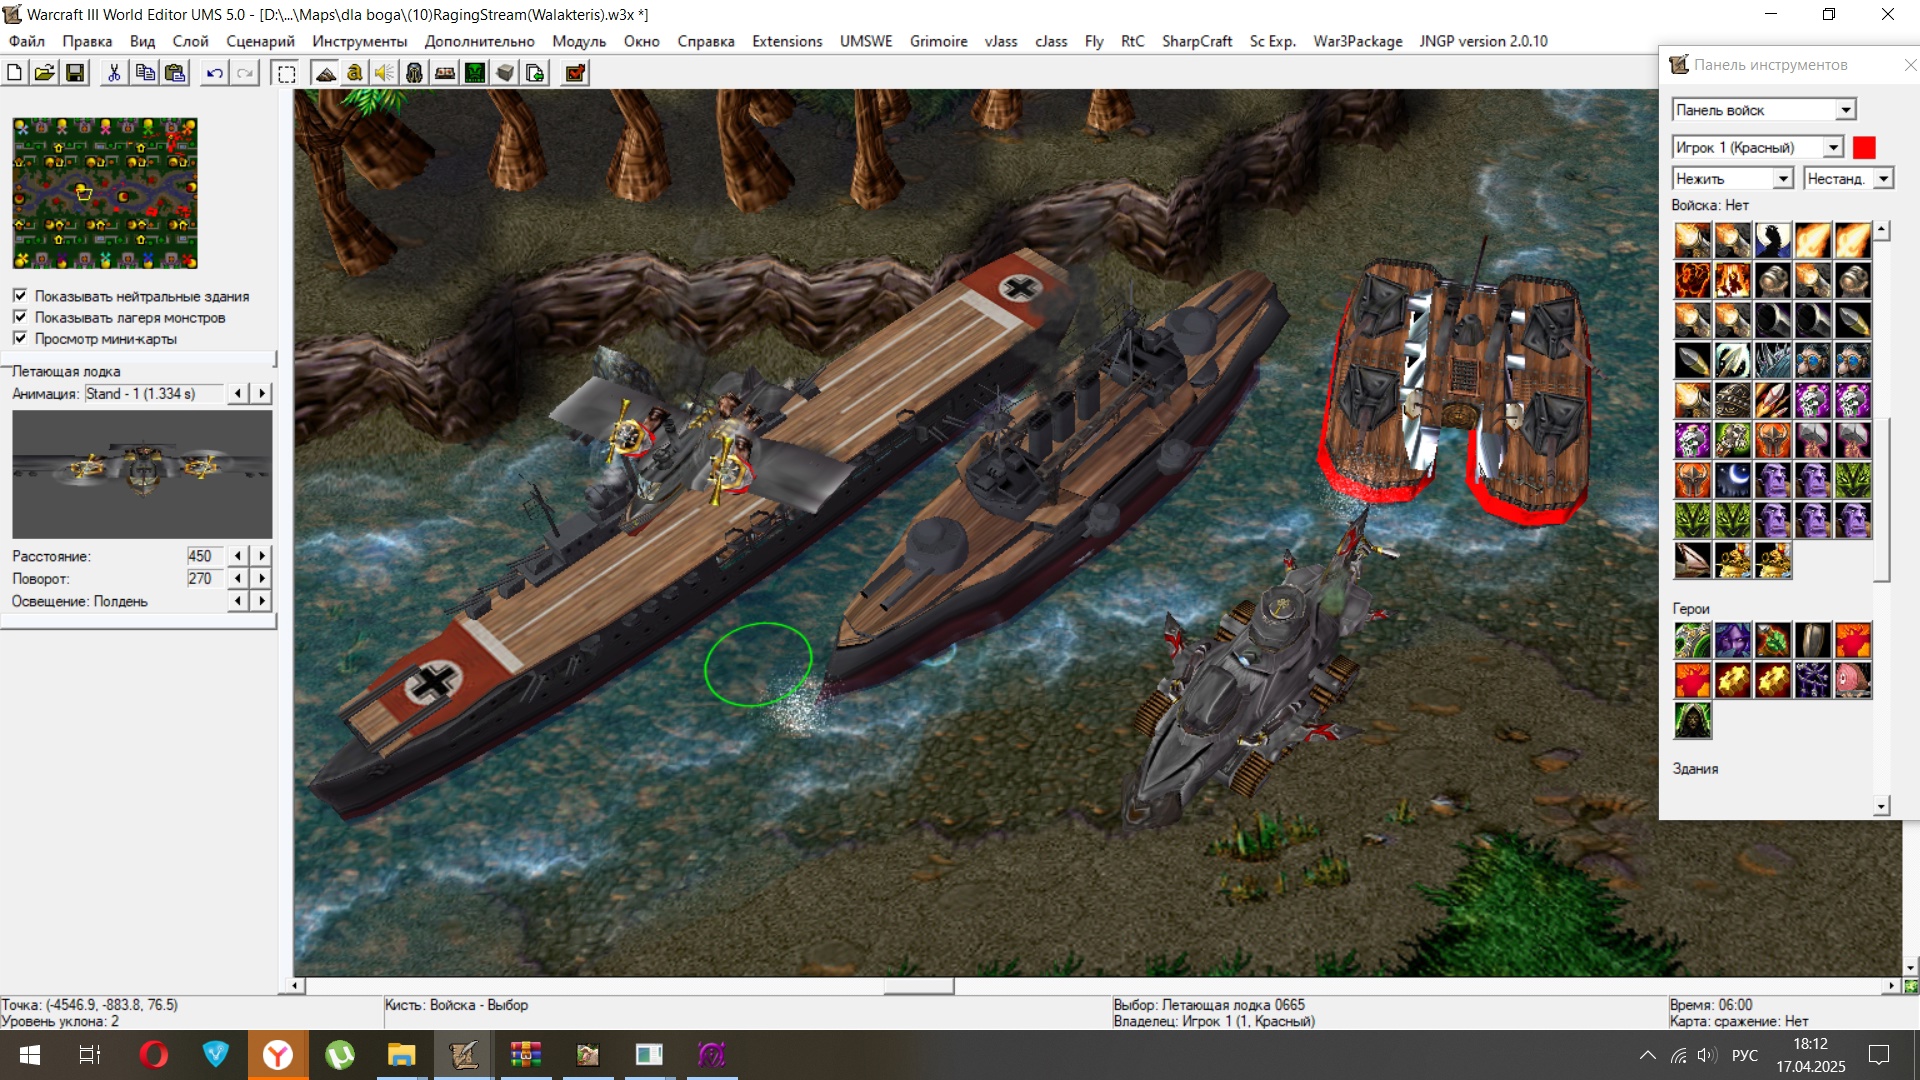Expand the Нежить race dropdown
This screenshot has height=1080, width=1920.
point(1783,178)
